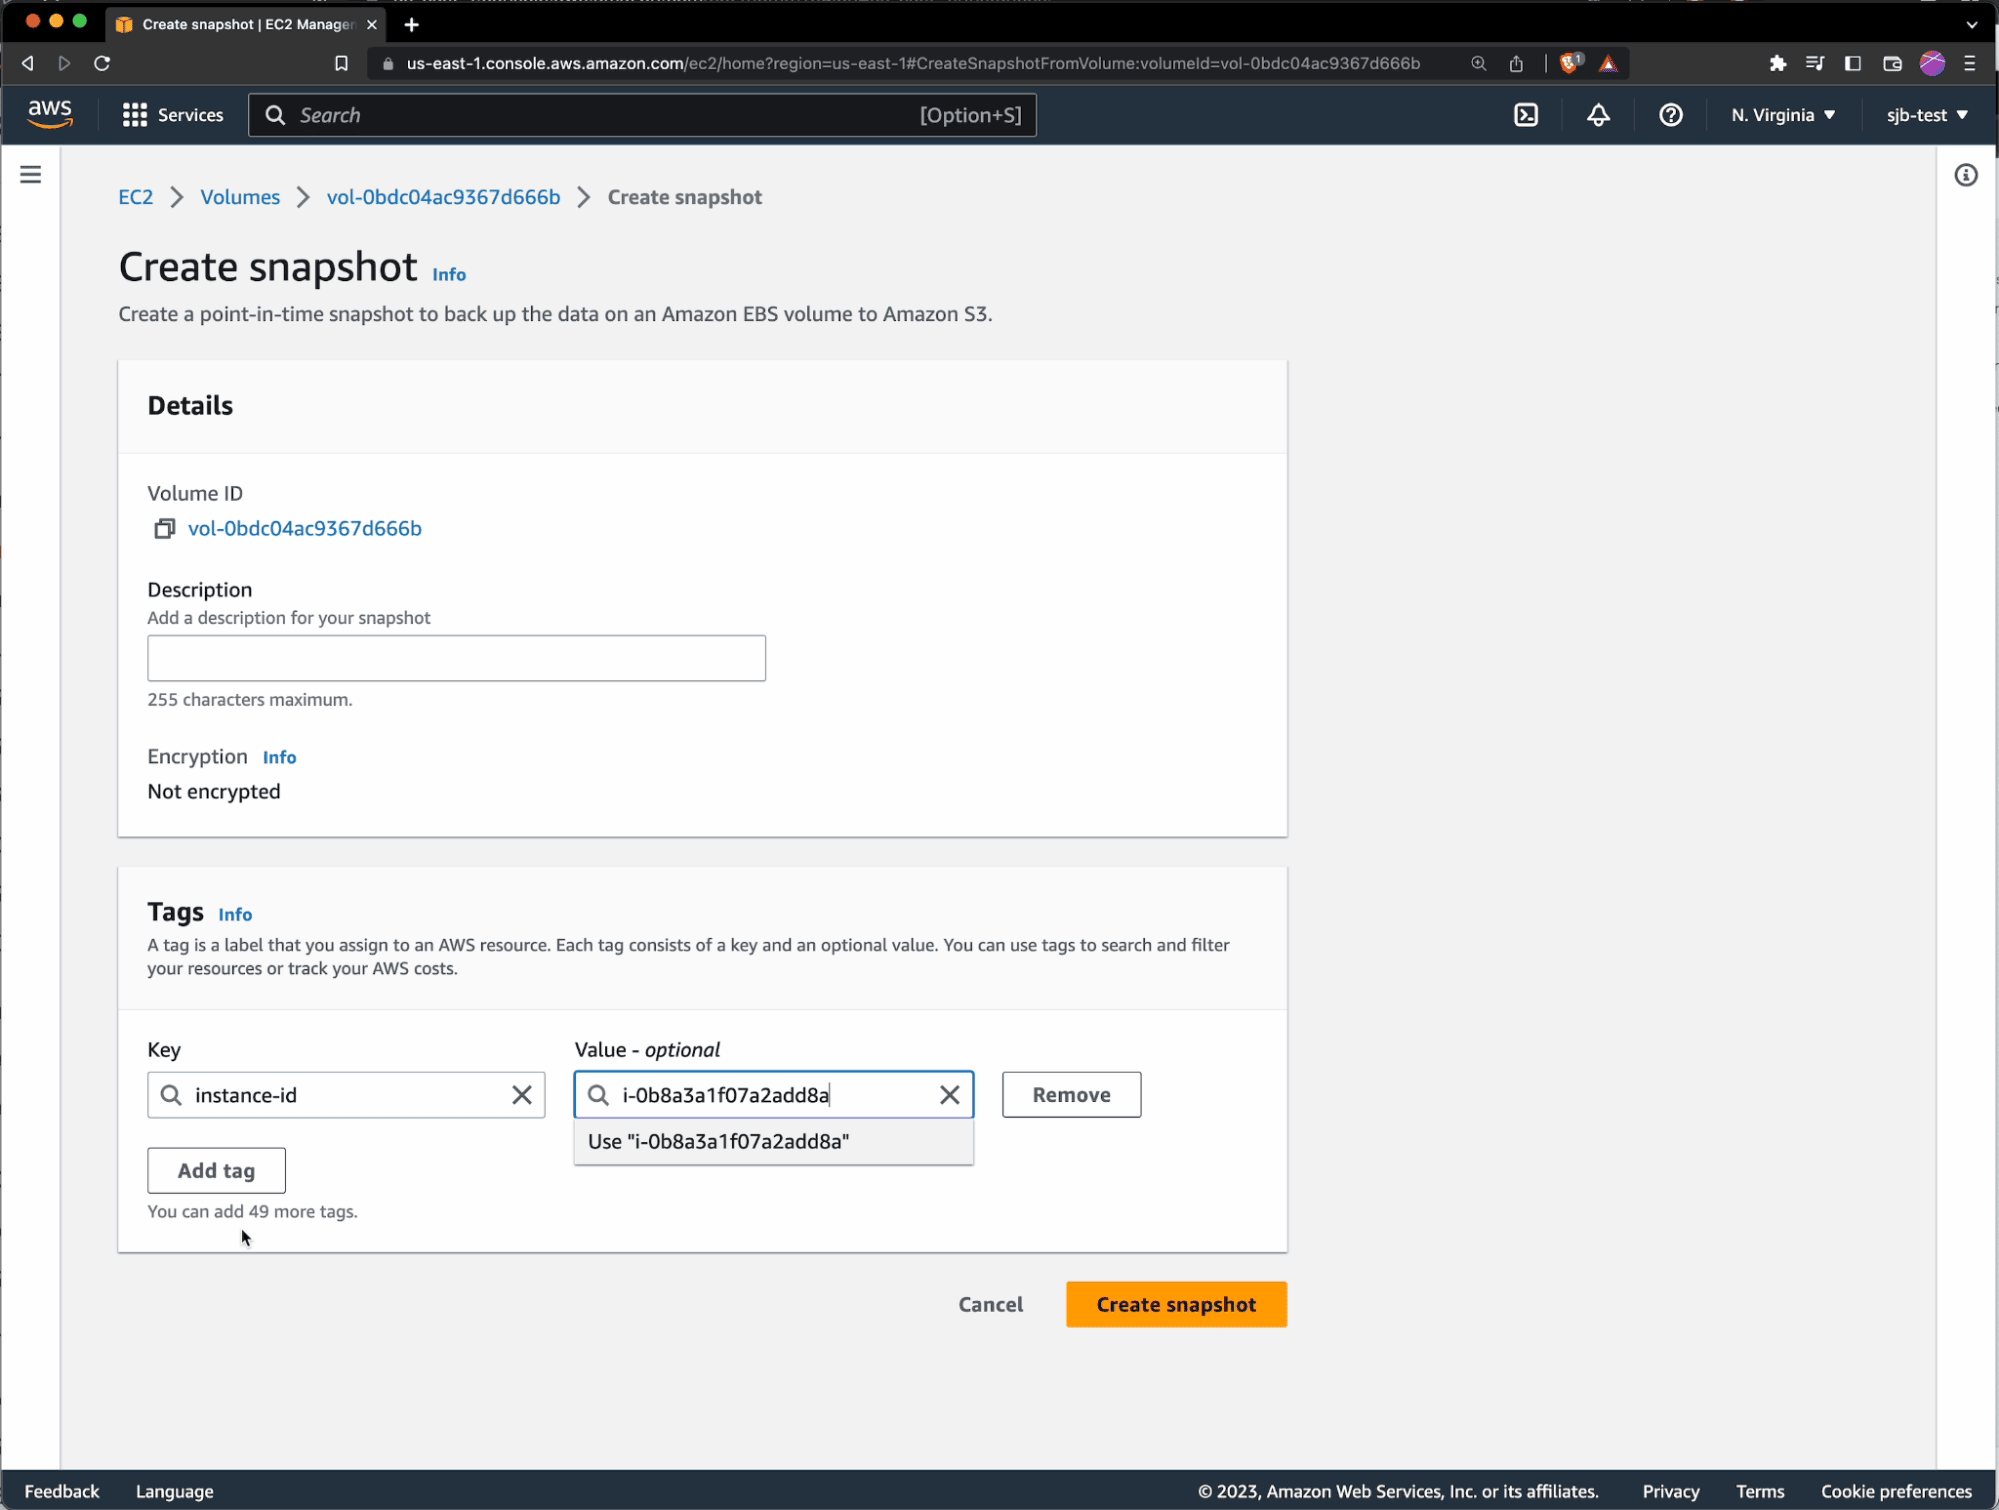Open the Tags Info link

click(235, 914)
